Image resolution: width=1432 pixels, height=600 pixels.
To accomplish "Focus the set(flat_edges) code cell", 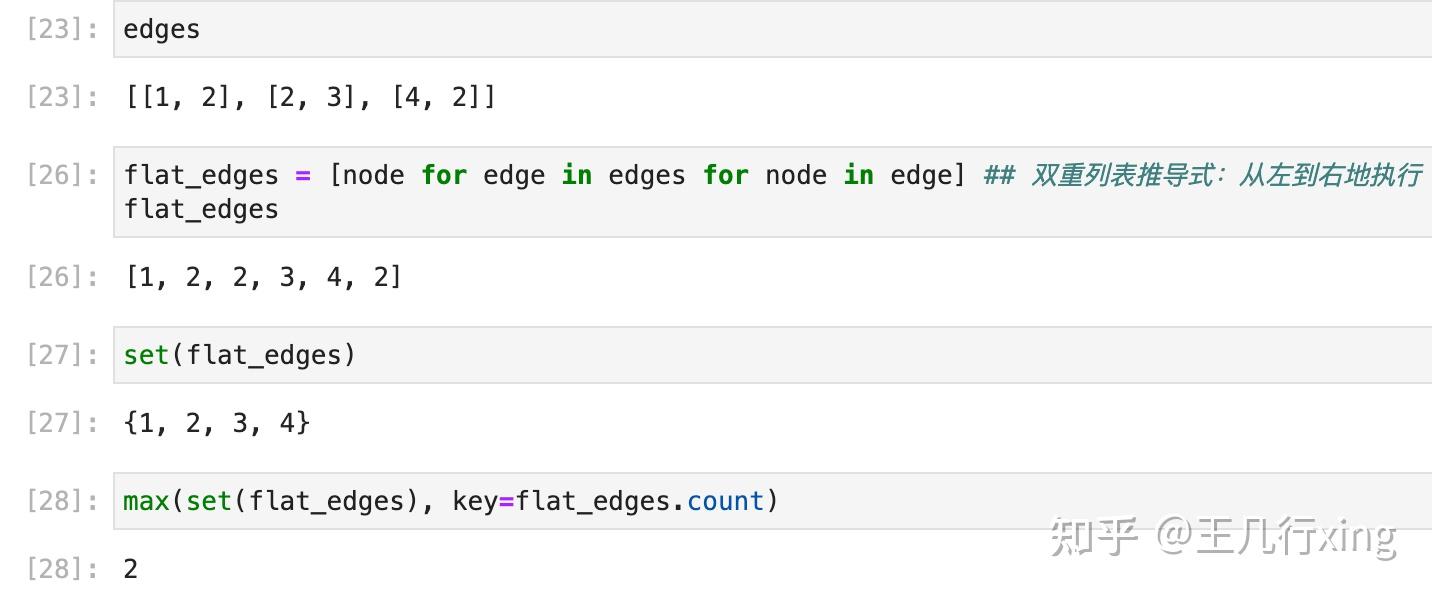I will pyautogui.click(x=700, y=355).
